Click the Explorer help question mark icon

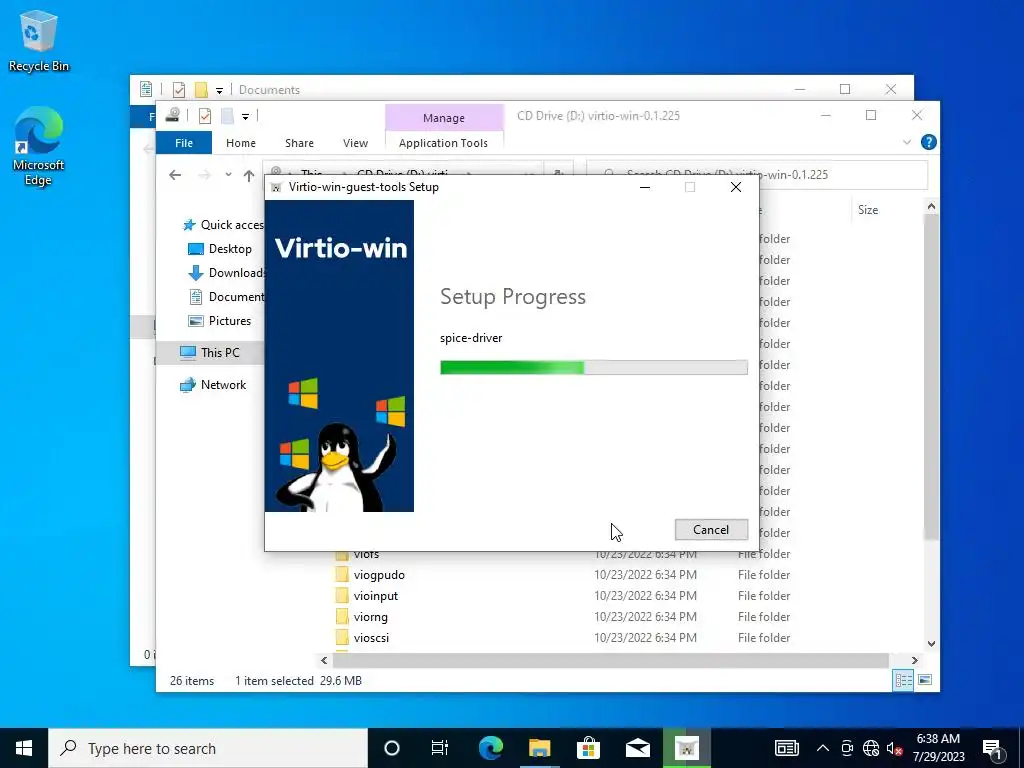coord(928,142)
